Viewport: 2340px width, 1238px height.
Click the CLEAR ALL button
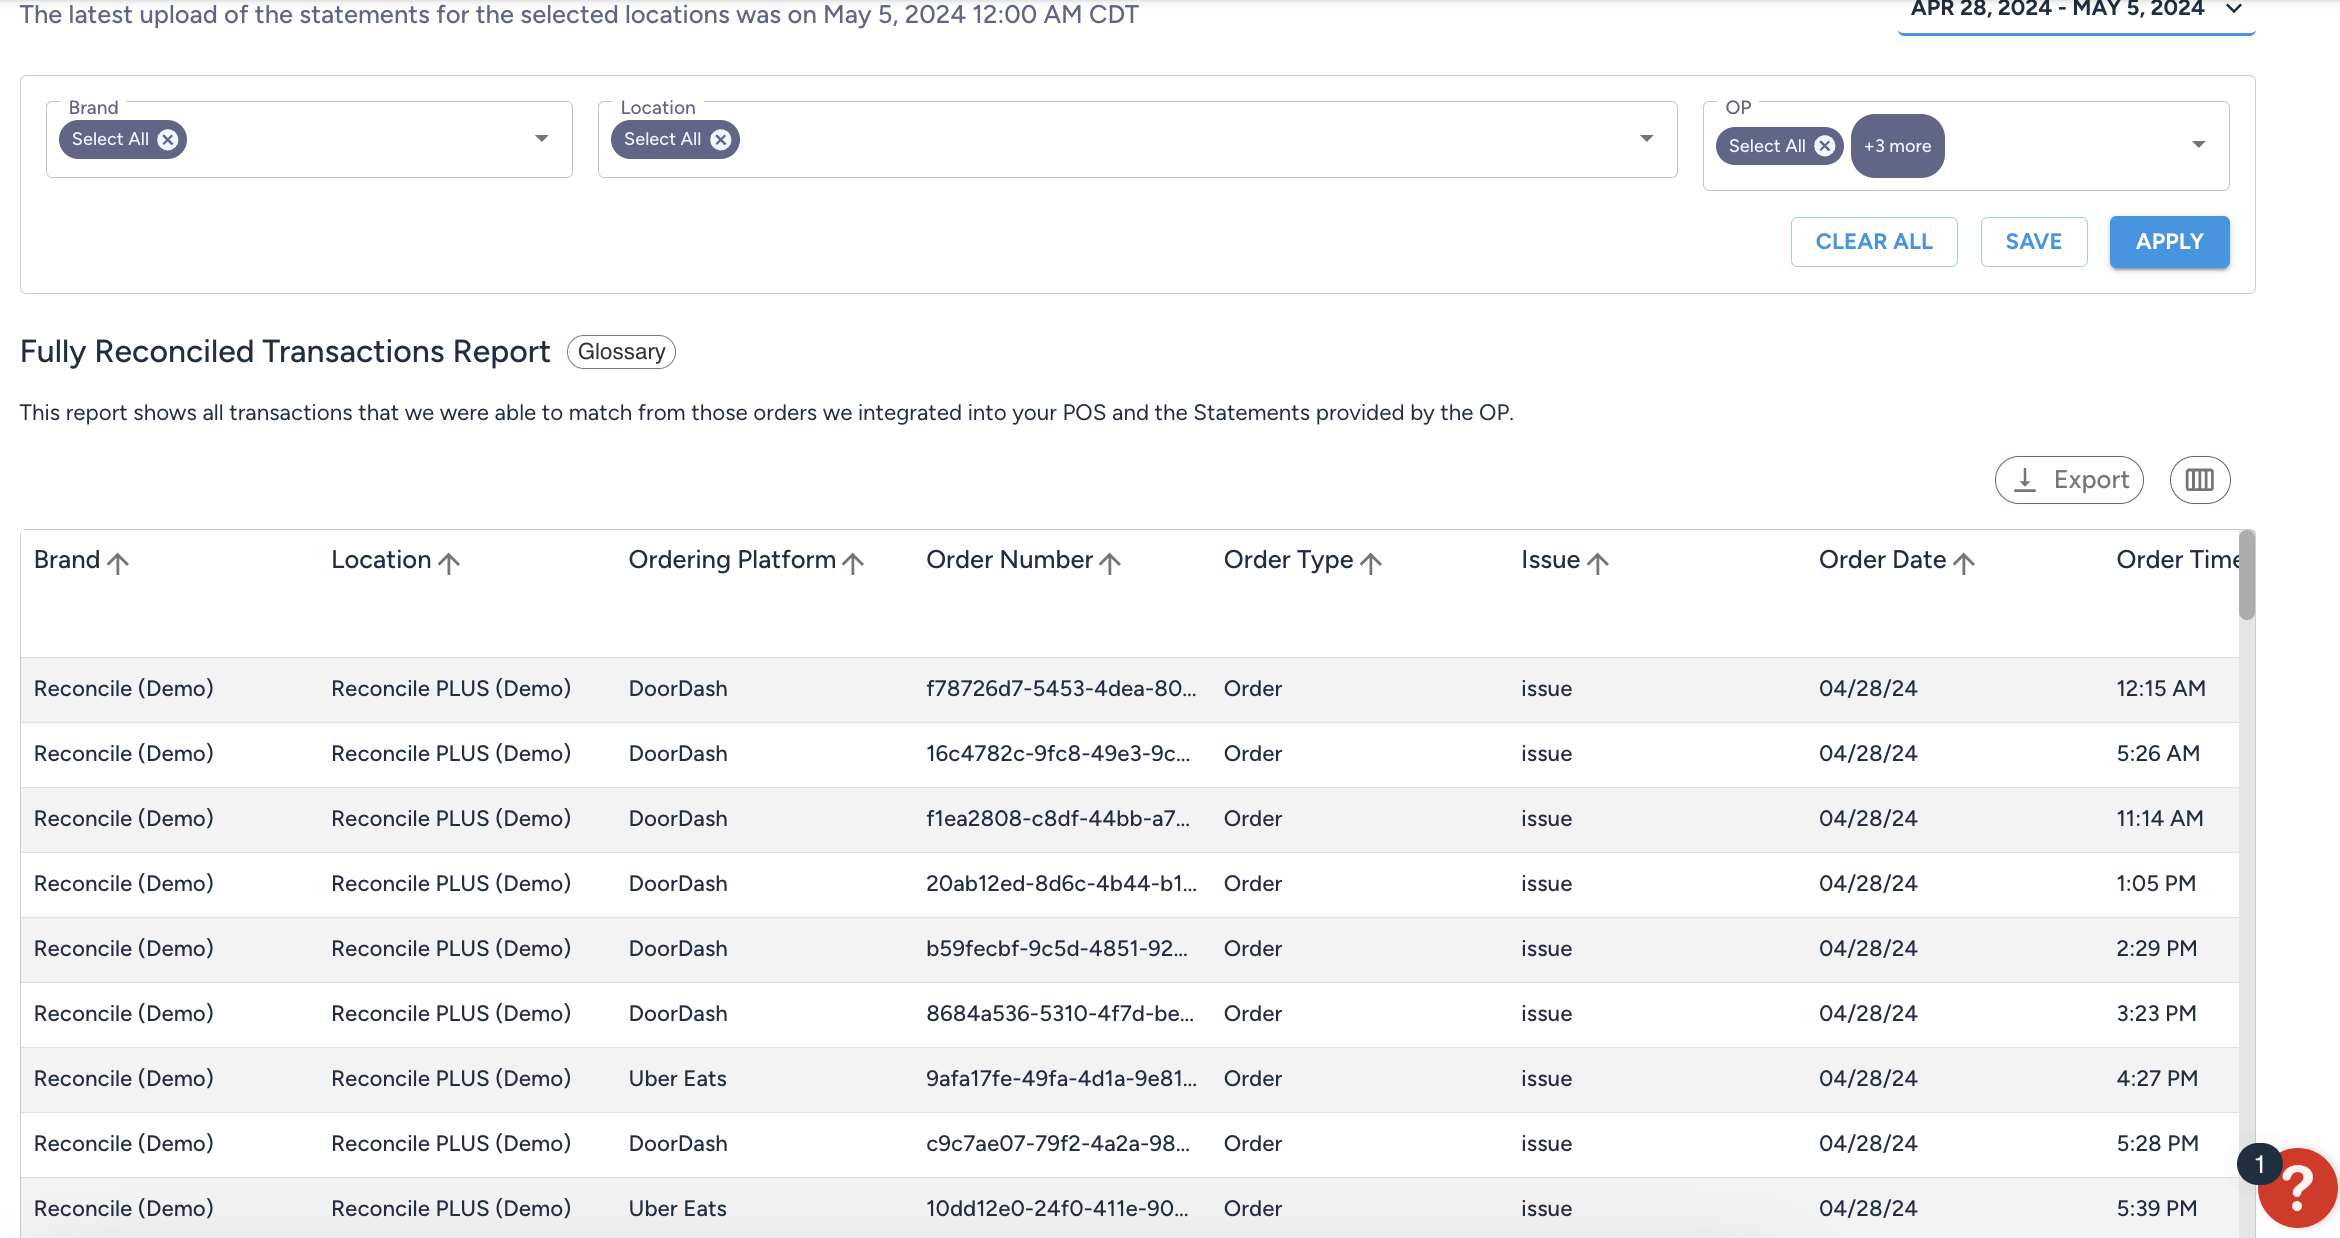tap(1874, 242)
